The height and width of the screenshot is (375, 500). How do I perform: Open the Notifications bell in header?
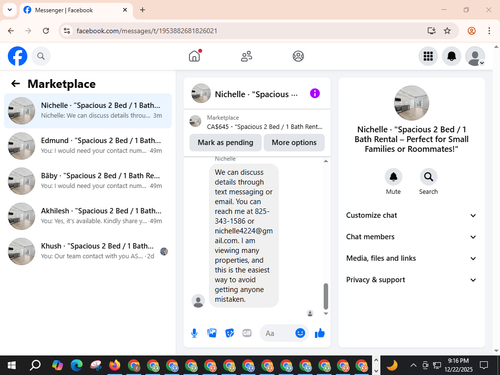tap(451, 56)
